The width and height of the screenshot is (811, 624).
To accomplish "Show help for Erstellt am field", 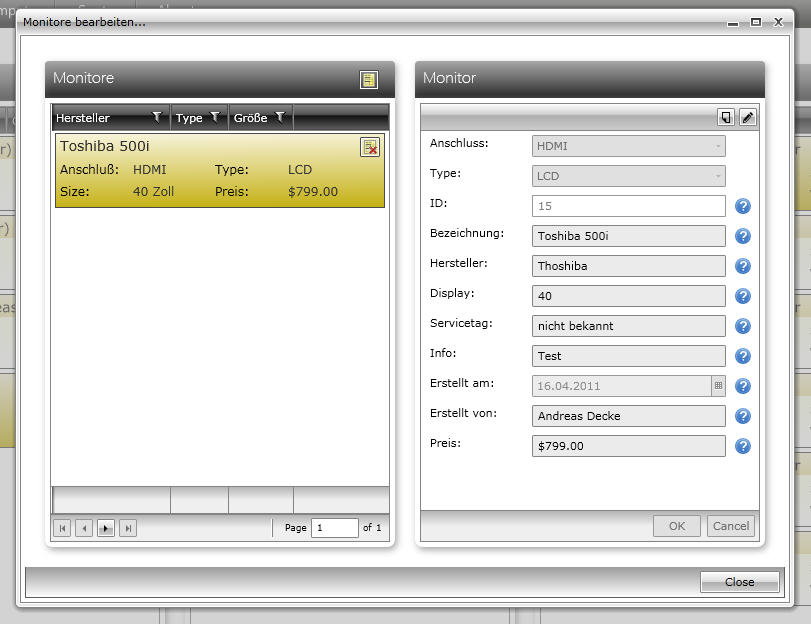I will [x=743, y=386].
